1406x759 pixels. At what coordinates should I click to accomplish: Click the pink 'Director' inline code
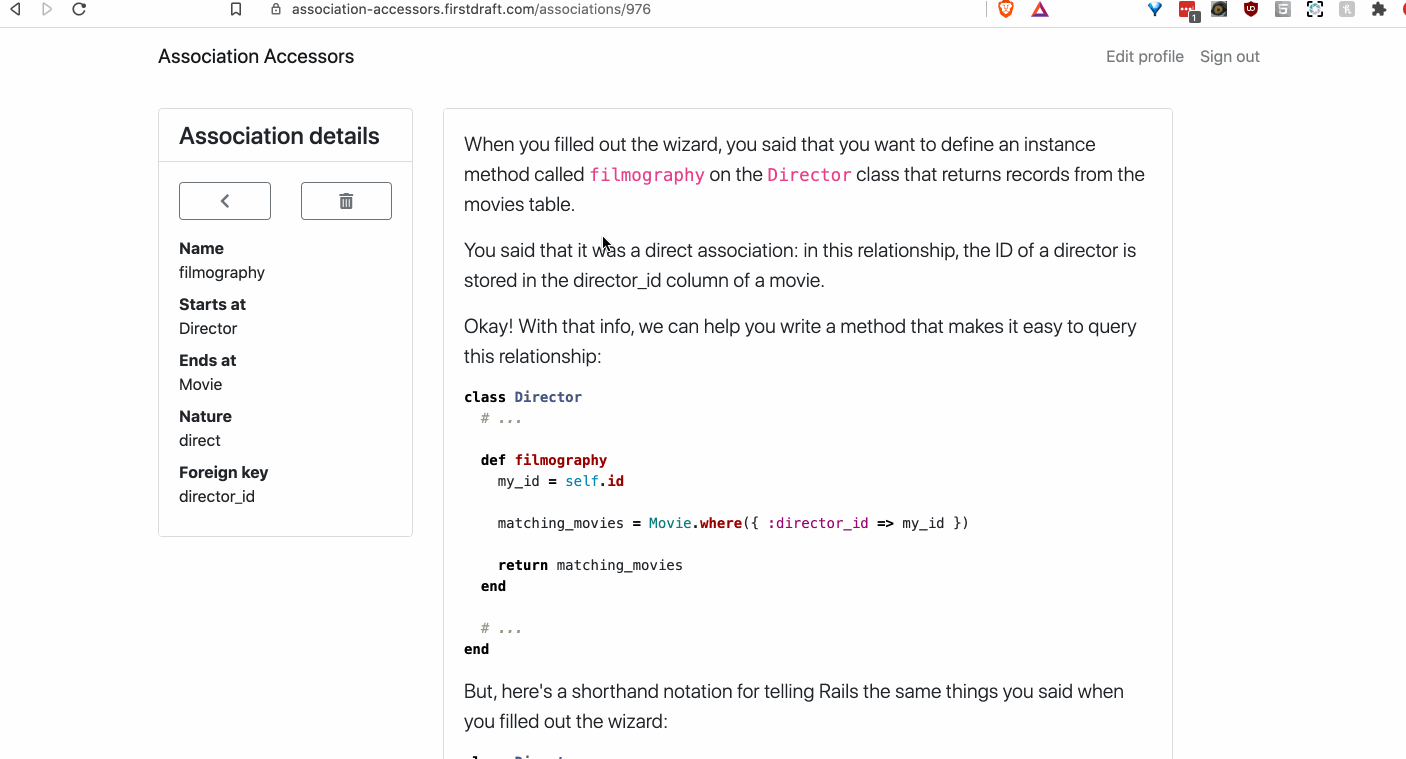pos(809,175)
